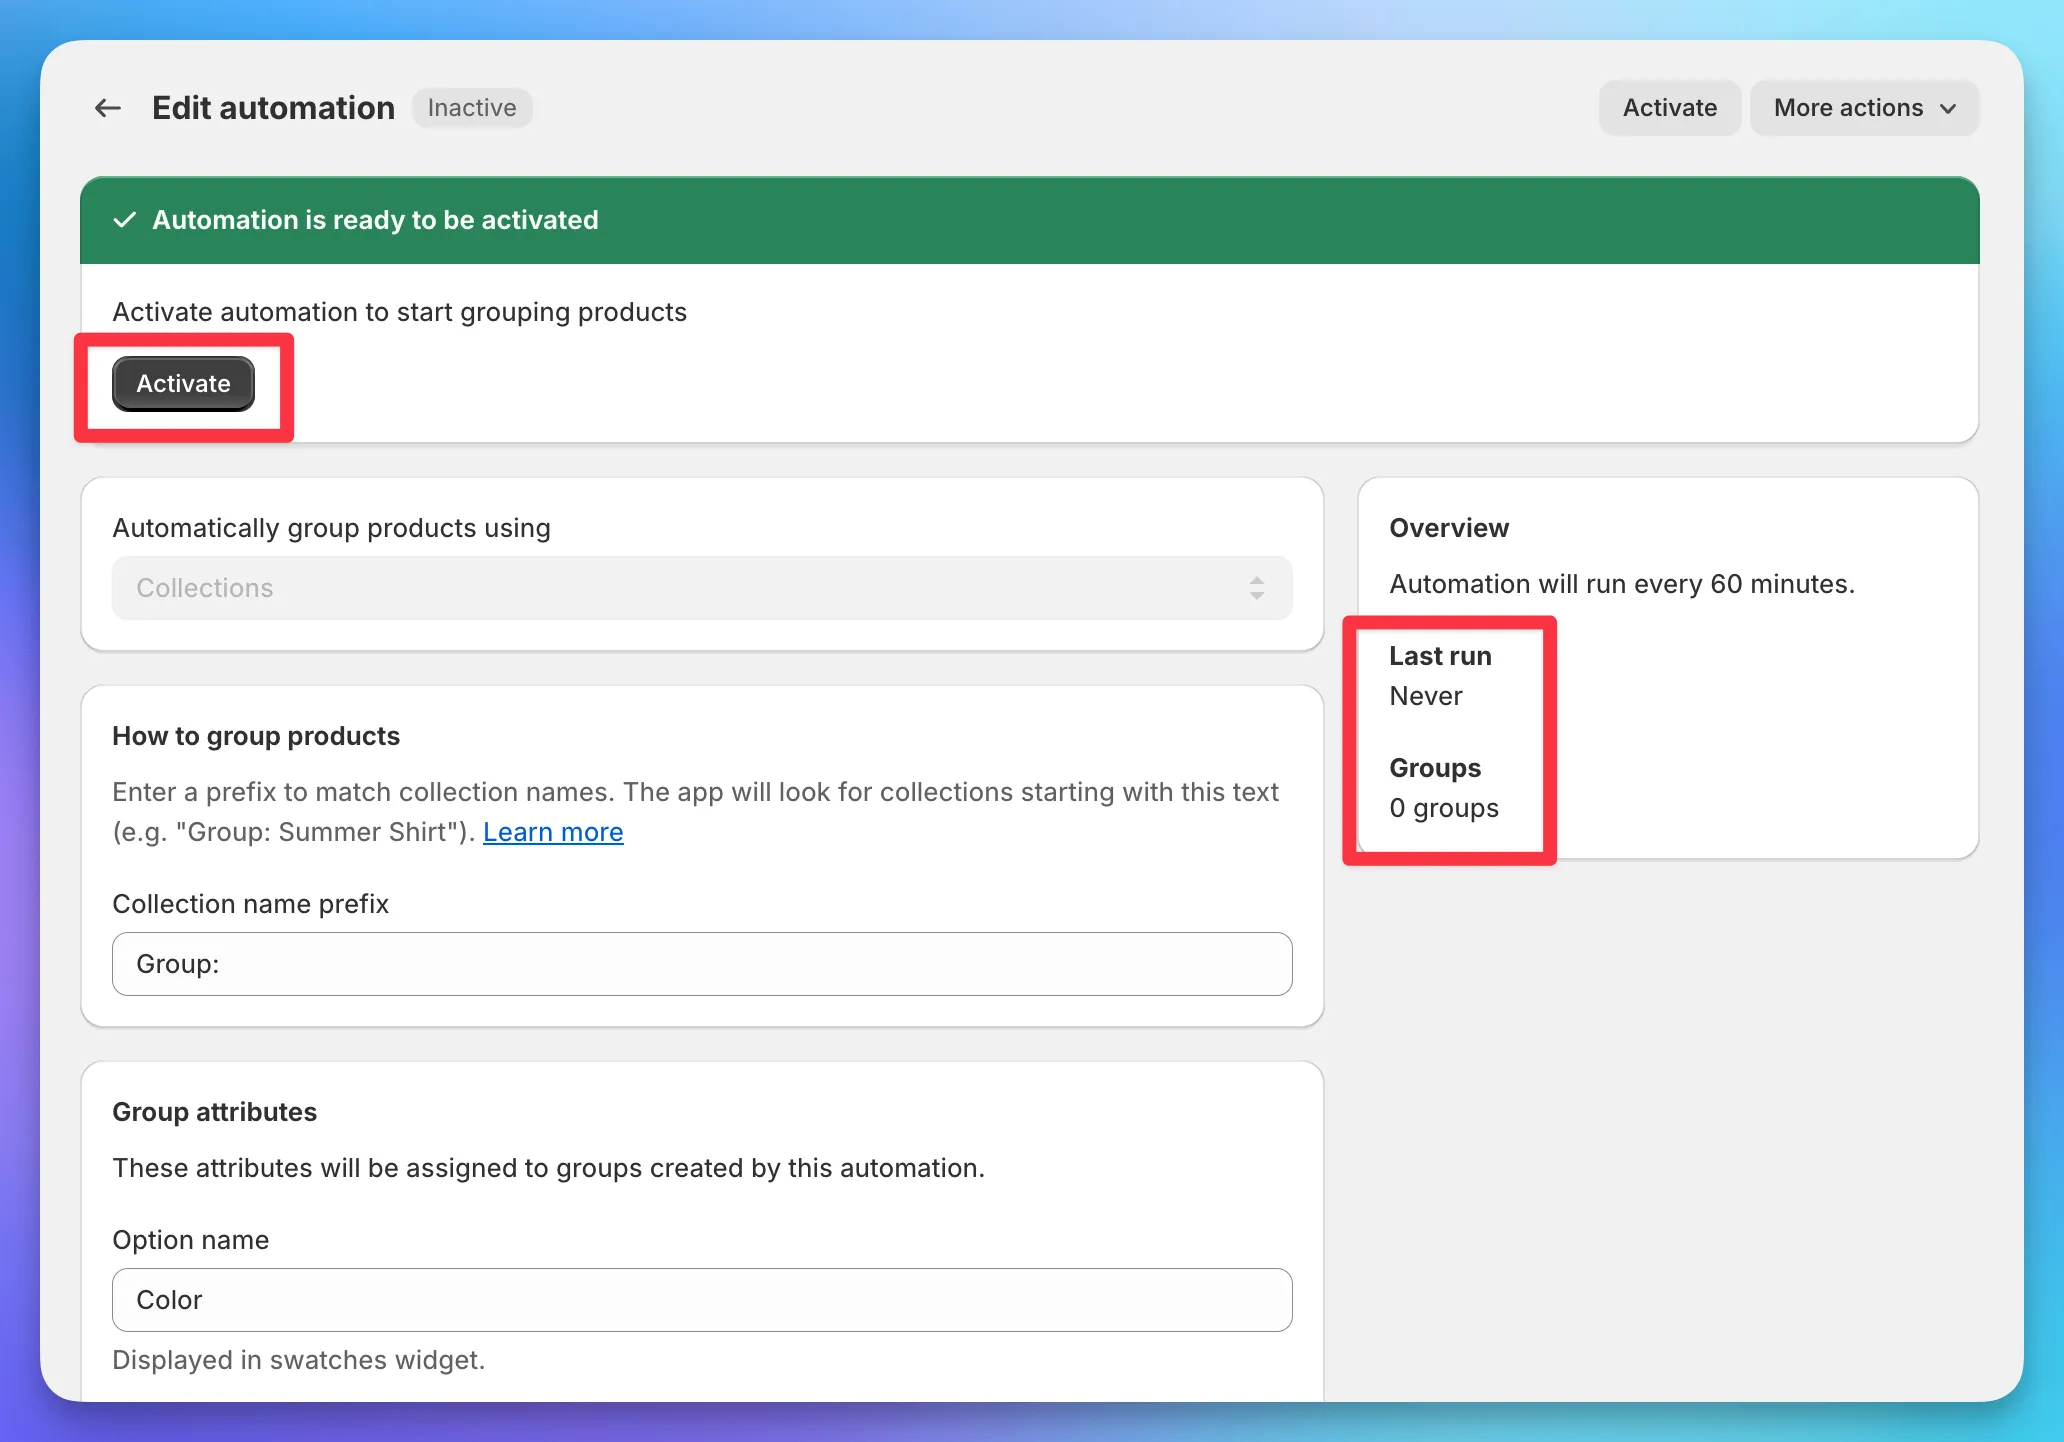Open the Learn more link
2064x1442 pixels.
(x=553, y=832)
